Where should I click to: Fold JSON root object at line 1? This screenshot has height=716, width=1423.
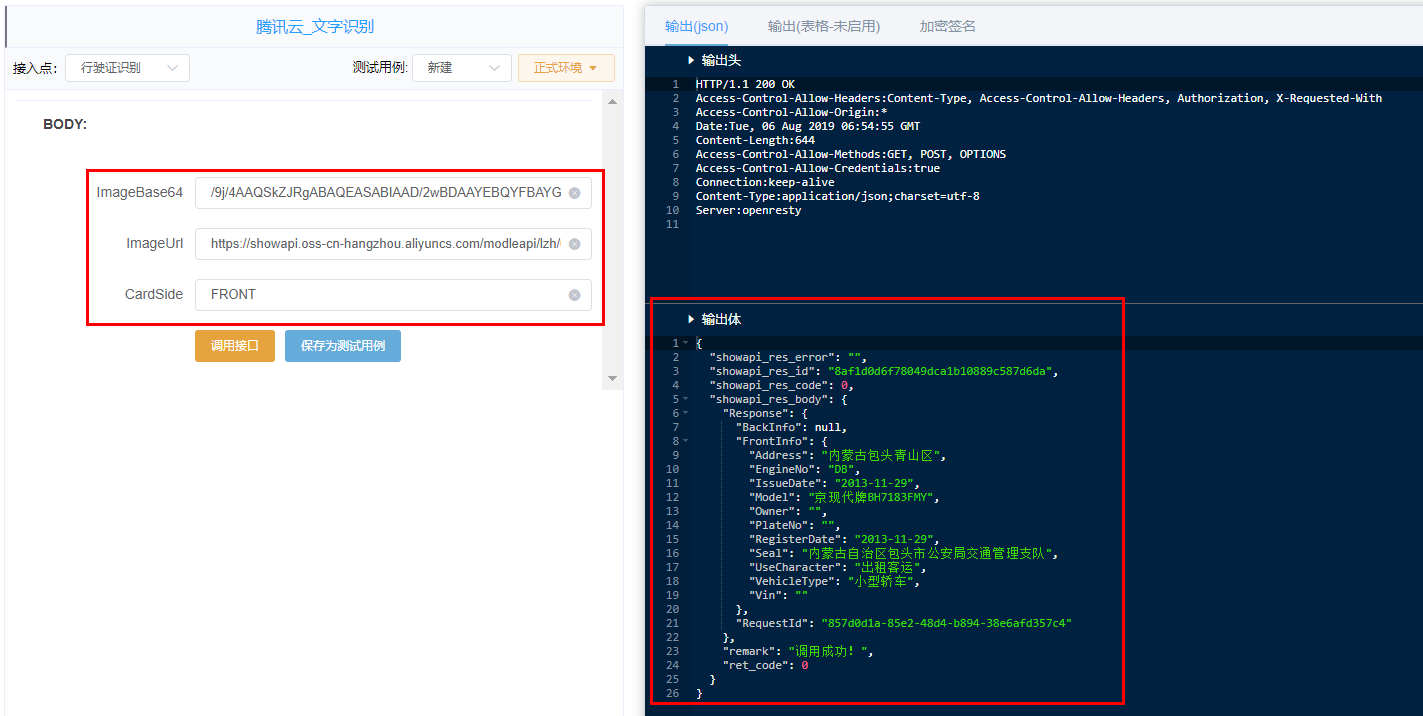(685, 343)
